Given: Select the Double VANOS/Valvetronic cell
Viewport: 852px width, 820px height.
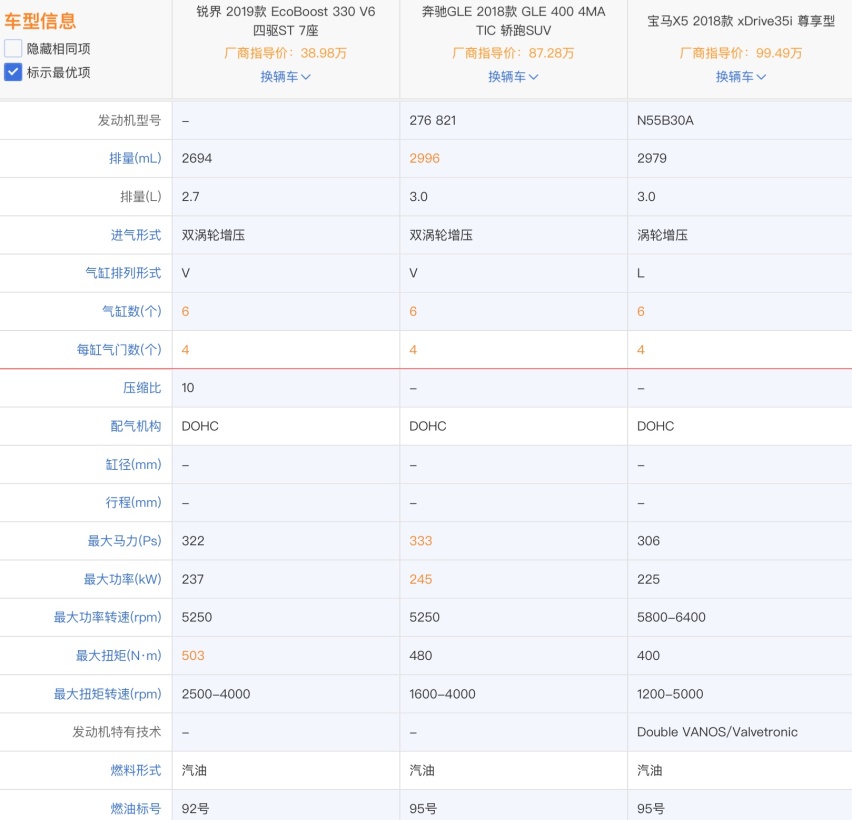Looking at the screenshot, I should (717, 731).
